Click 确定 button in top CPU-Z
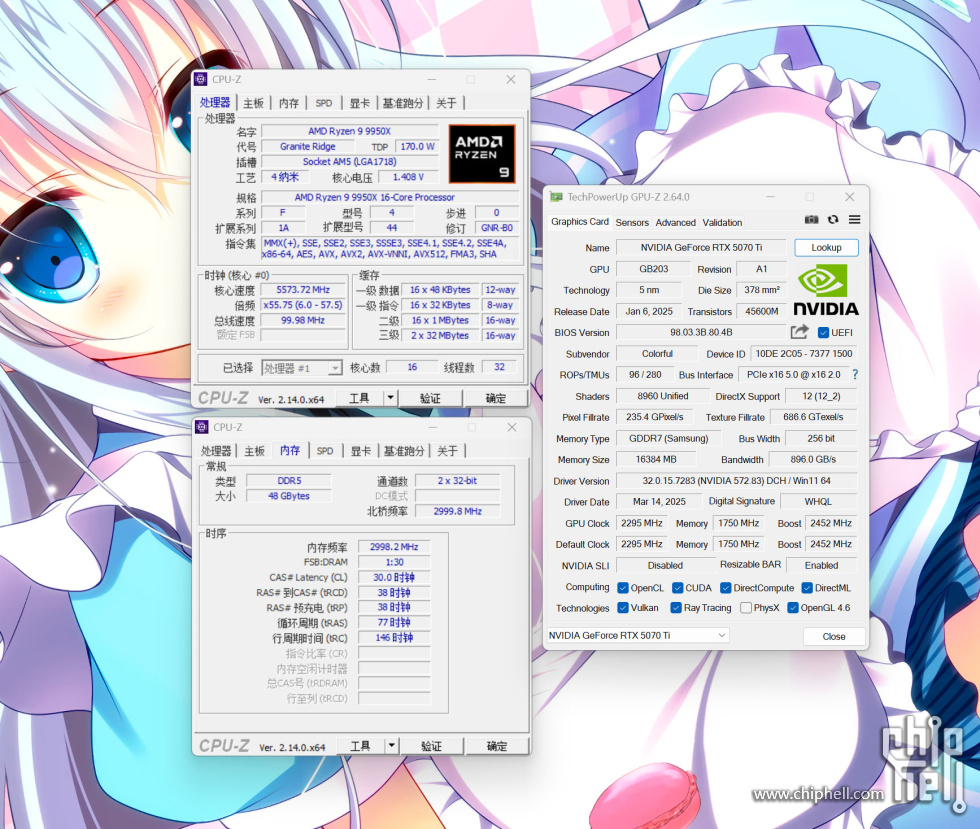Viewport: 980px width, 829px height. pyautogui.click(x=496, y=398)
